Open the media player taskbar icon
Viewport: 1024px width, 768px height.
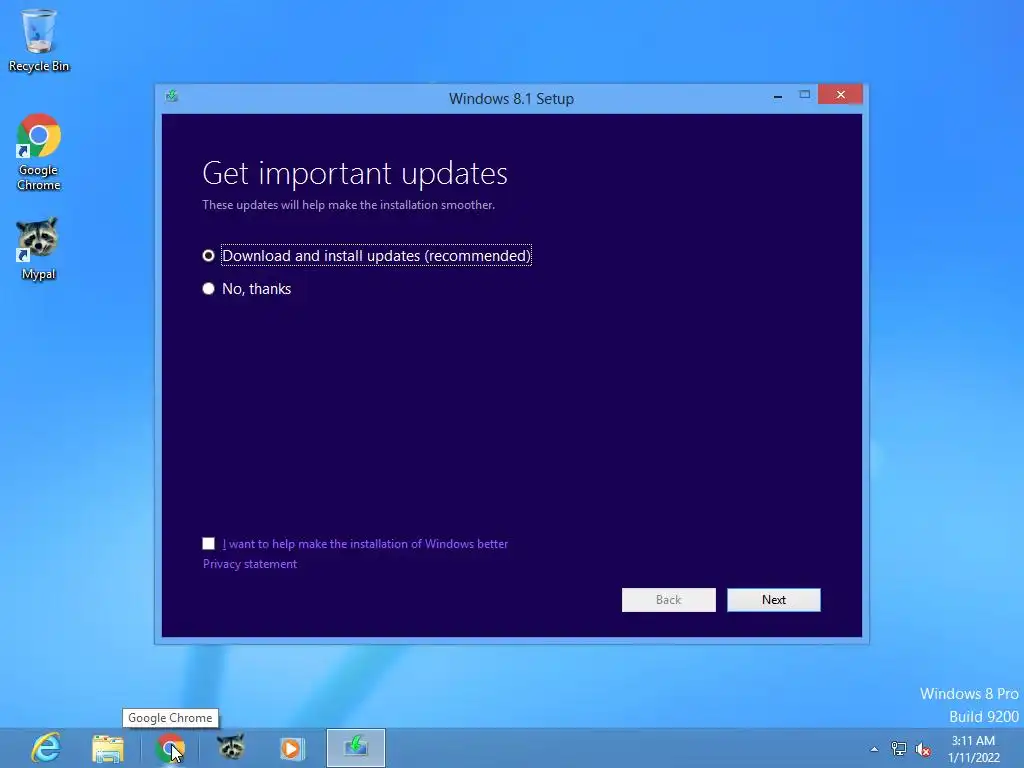tap(292, 748)
